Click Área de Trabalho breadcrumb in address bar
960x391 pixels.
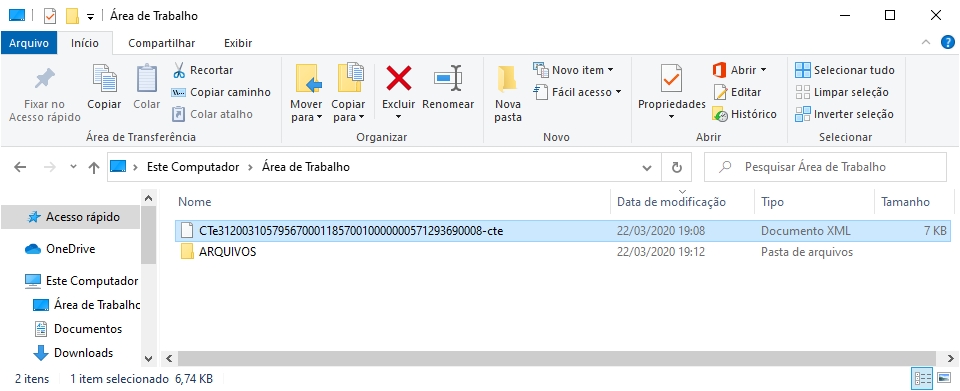(306, 166)
